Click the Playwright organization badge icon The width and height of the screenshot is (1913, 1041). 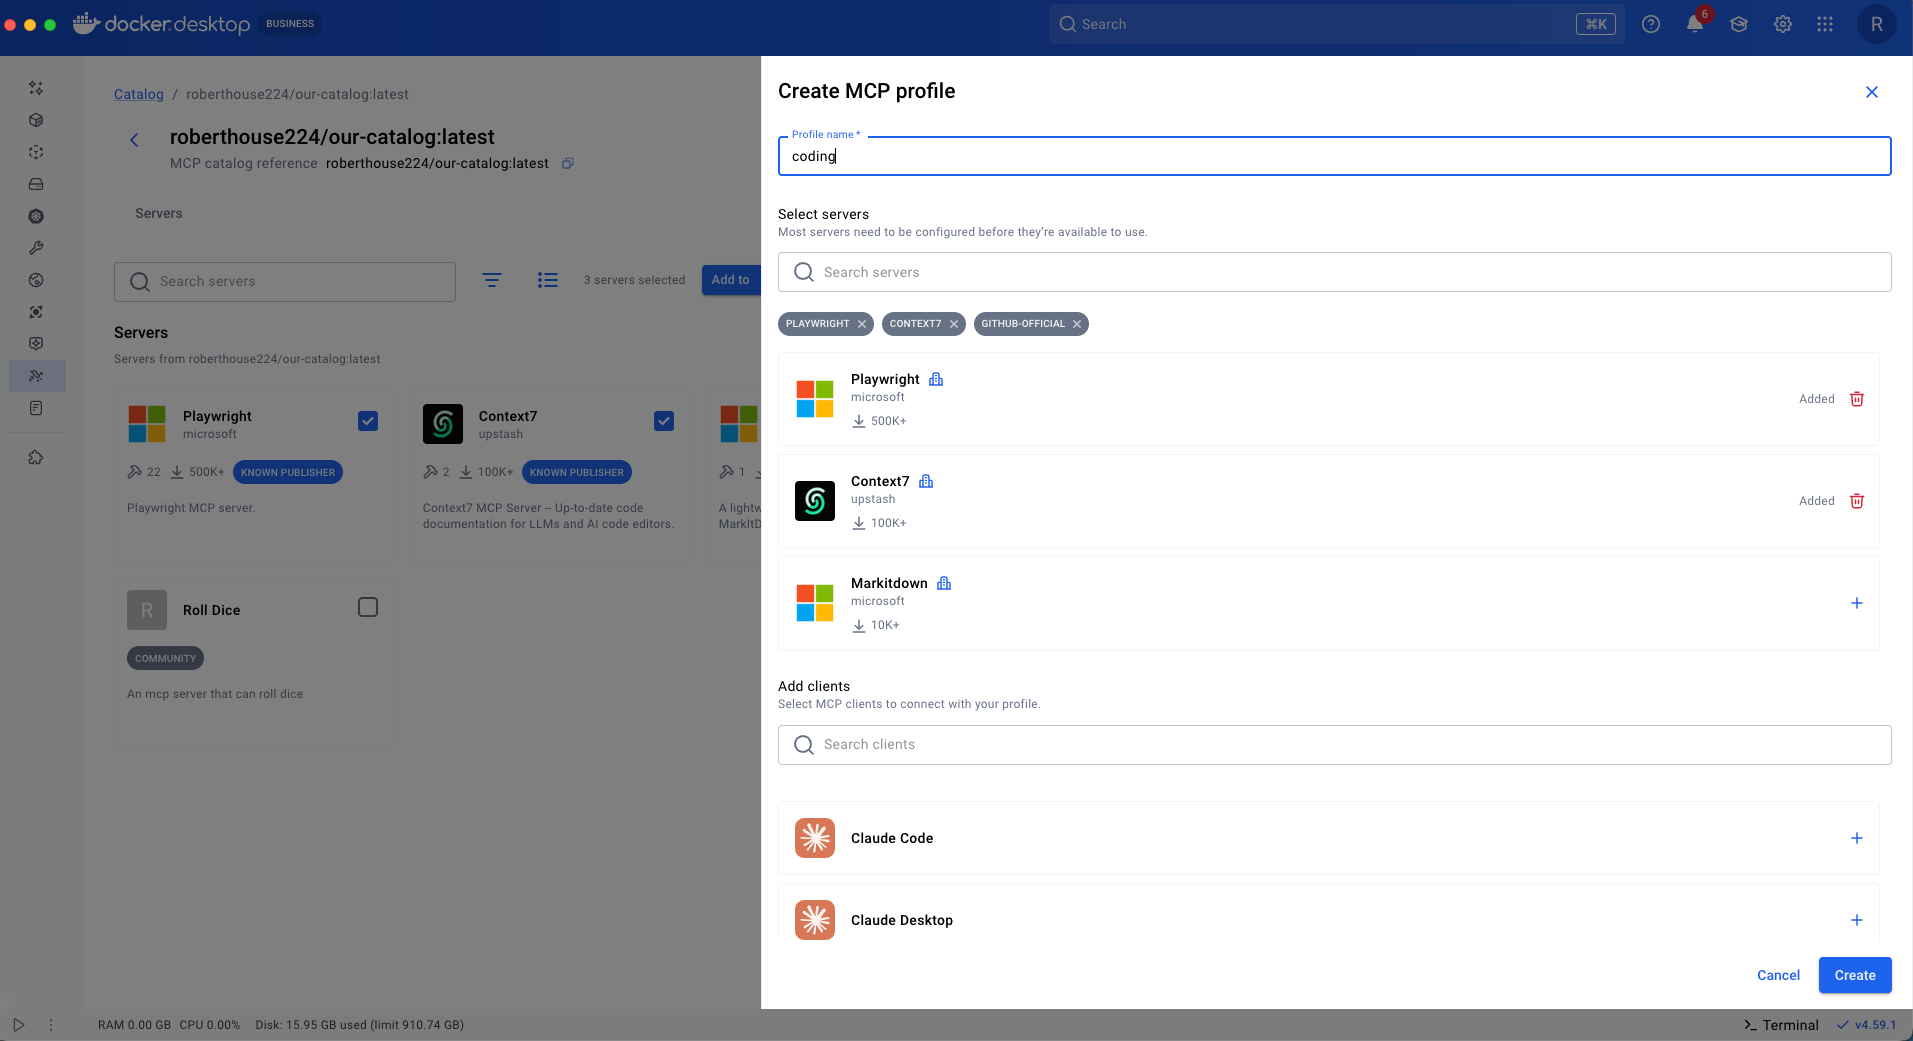[x=936, y=379]
